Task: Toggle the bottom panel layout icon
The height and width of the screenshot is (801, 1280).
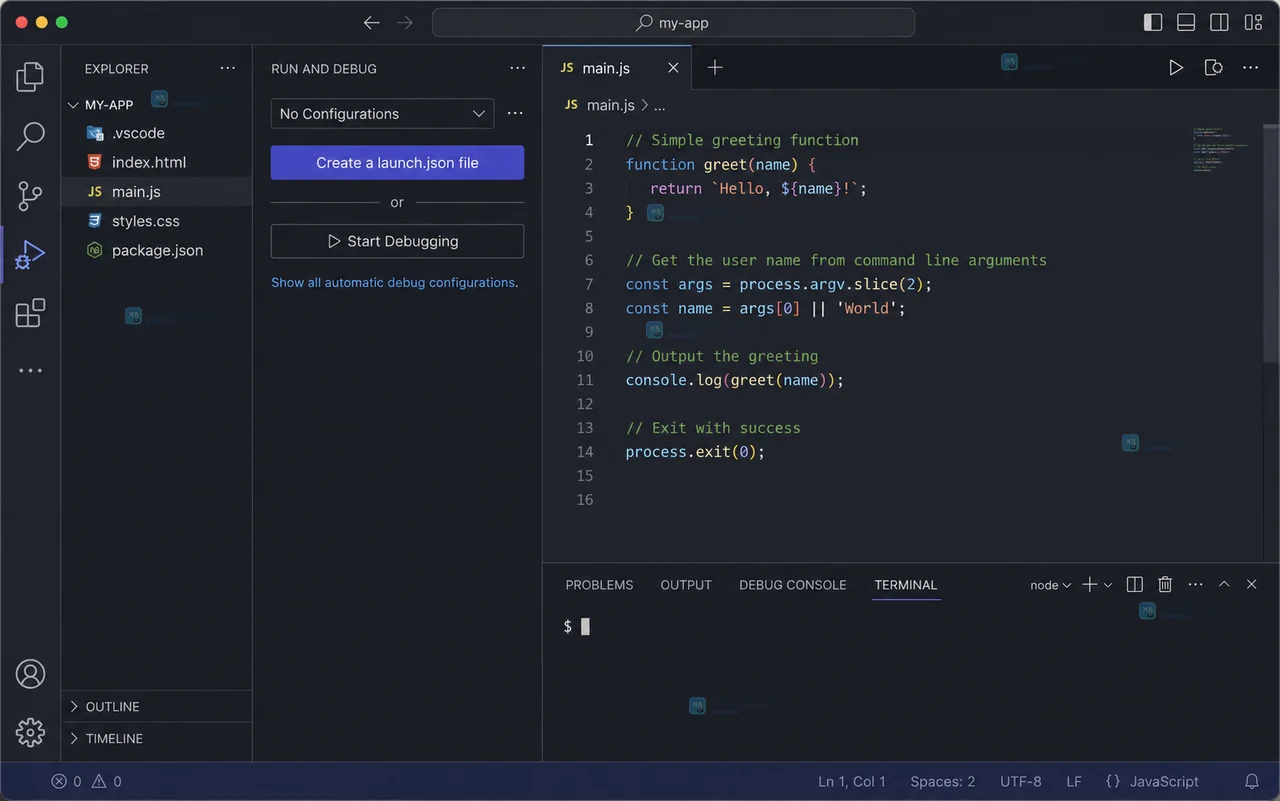Action: (1186, 22)
